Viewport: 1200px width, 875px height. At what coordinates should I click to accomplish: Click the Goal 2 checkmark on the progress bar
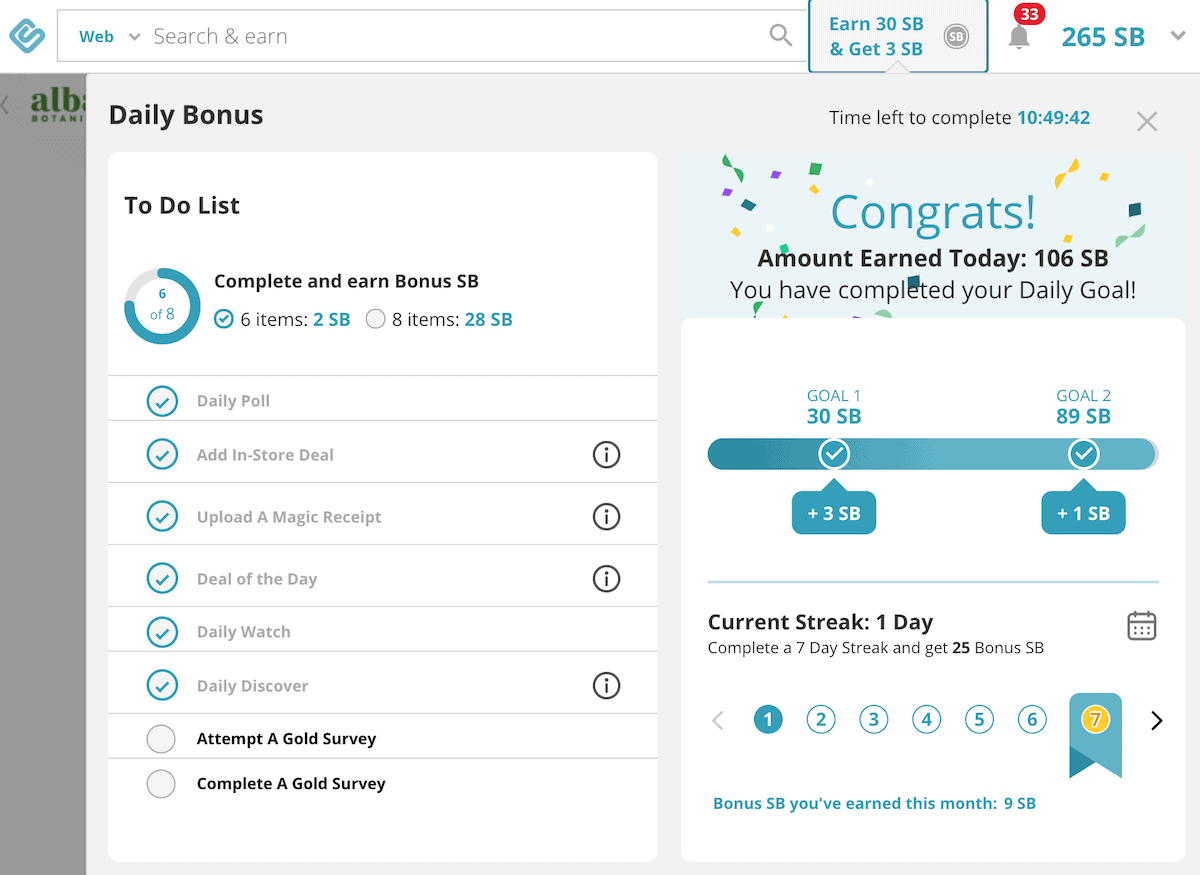point(1083,453)
